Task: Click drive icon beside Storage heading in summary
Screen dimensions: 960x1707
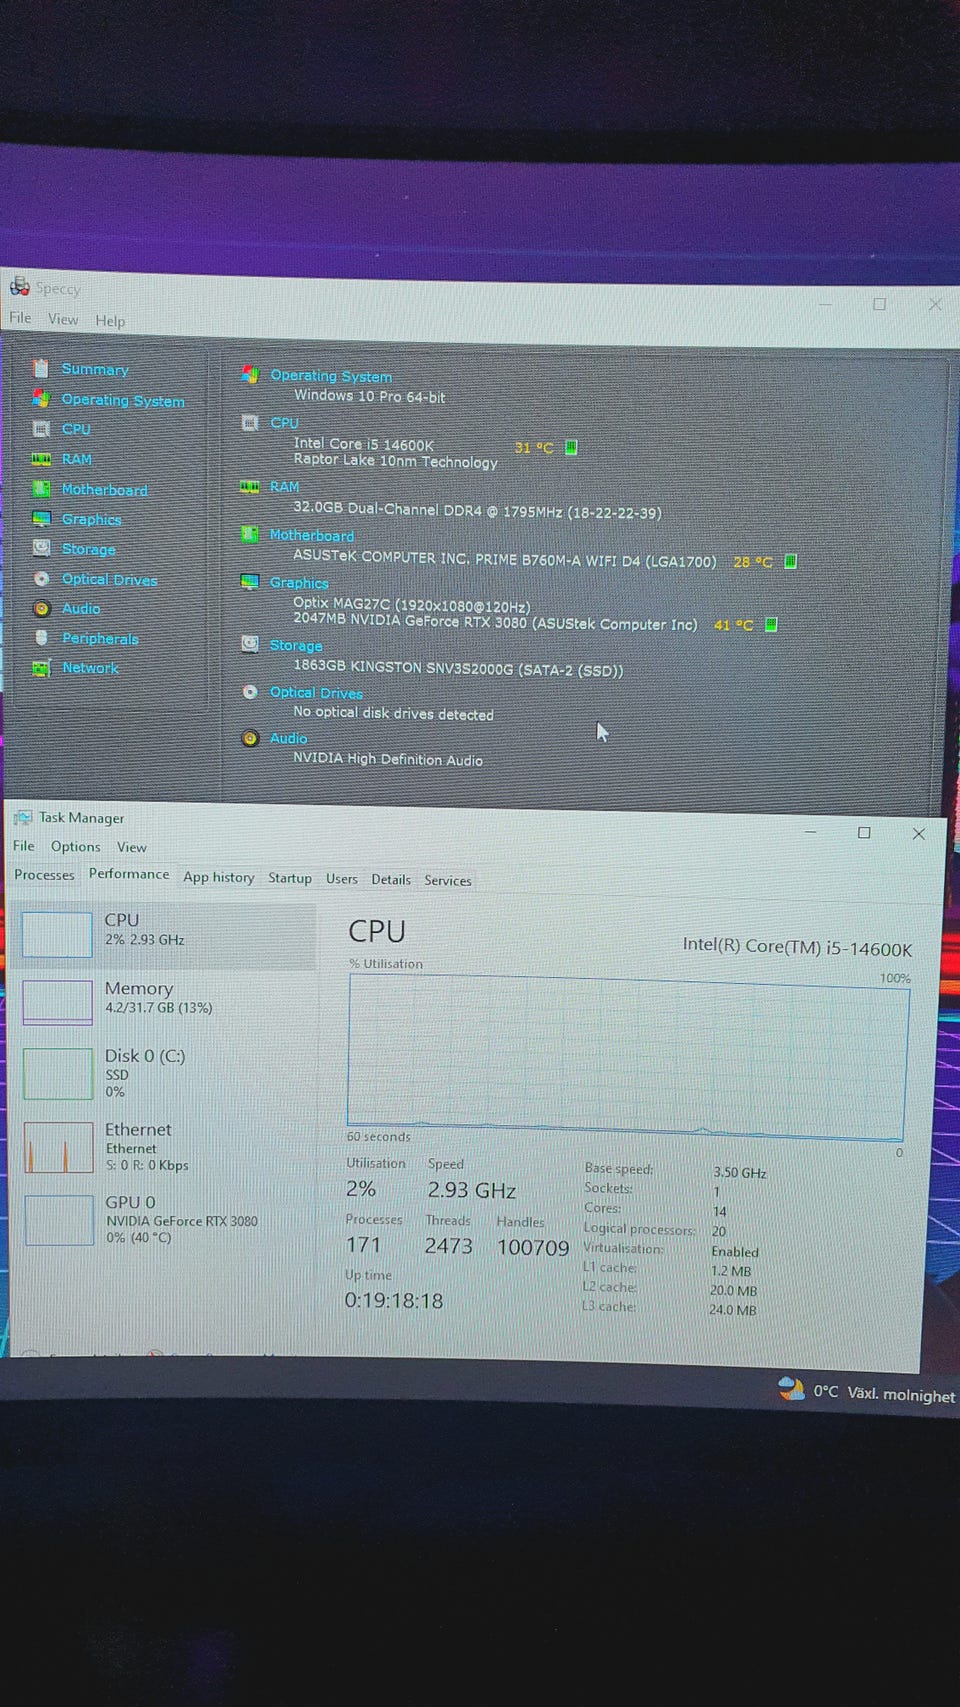Action: click(250, 644)
